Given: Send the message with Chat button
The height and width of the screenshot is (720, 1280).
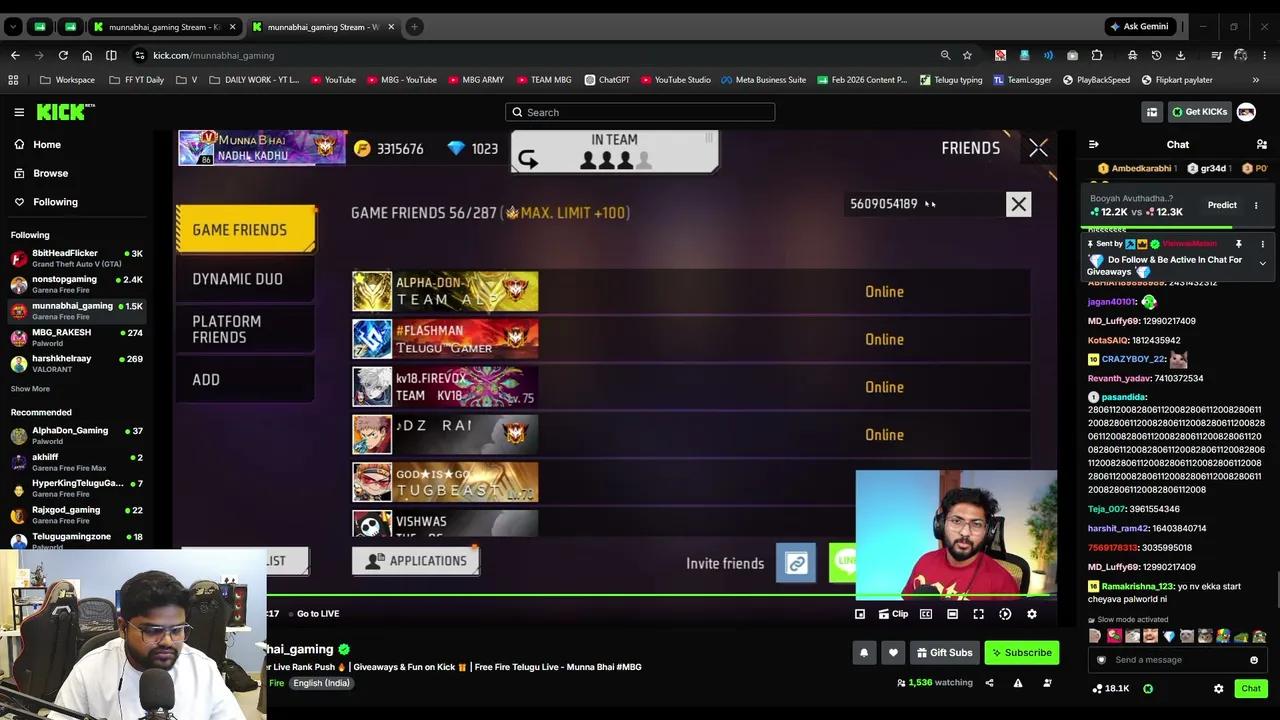Looking at the screenshot, I should (x=1251, y=689).
